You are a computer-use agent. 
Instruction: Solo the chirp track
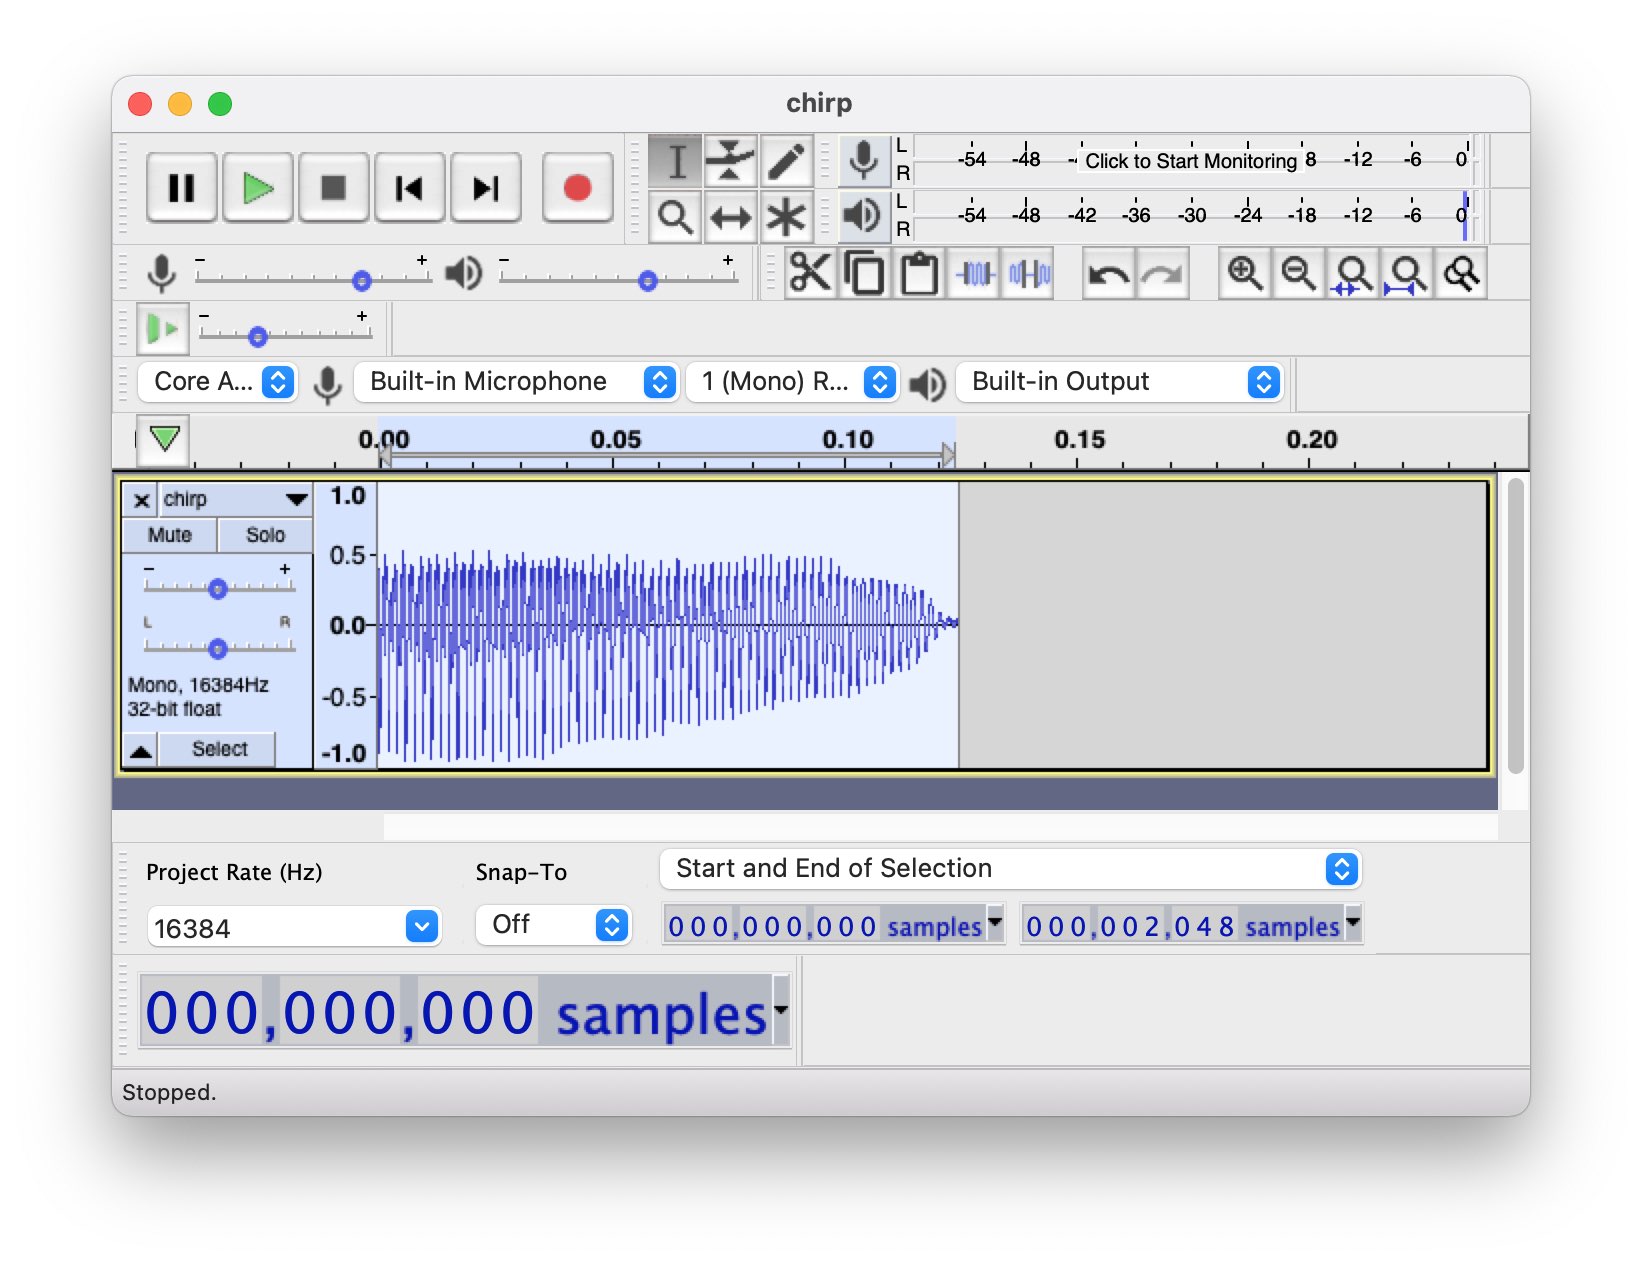click(265, 535)
